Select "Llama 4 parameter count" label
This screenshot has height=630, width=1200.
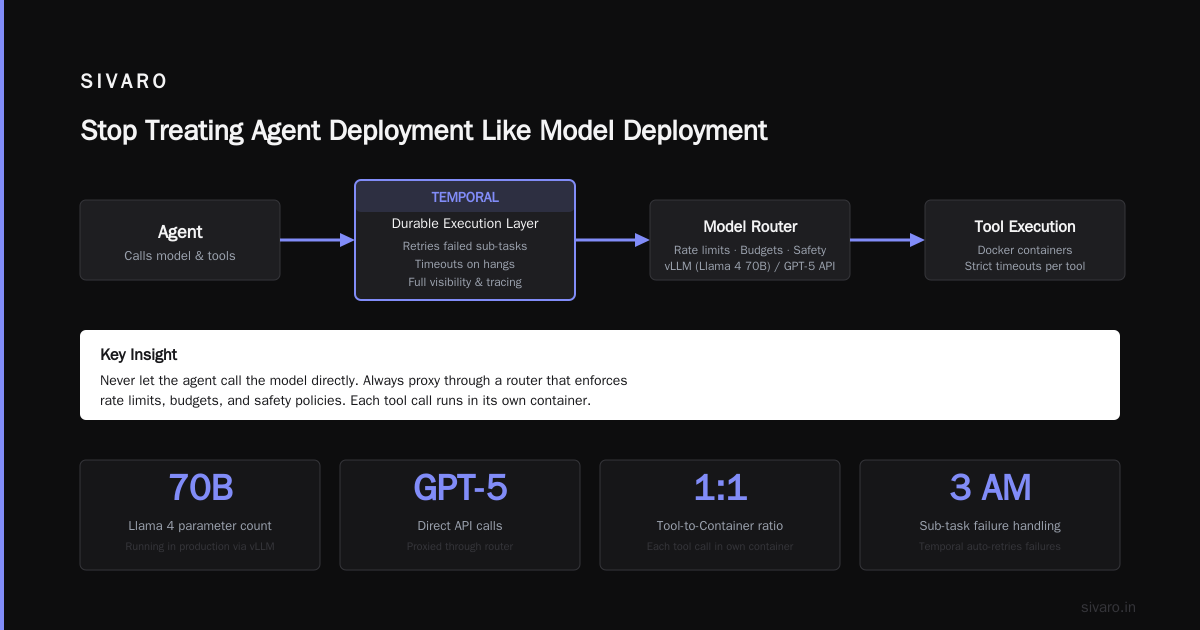(x=200, y=525)
